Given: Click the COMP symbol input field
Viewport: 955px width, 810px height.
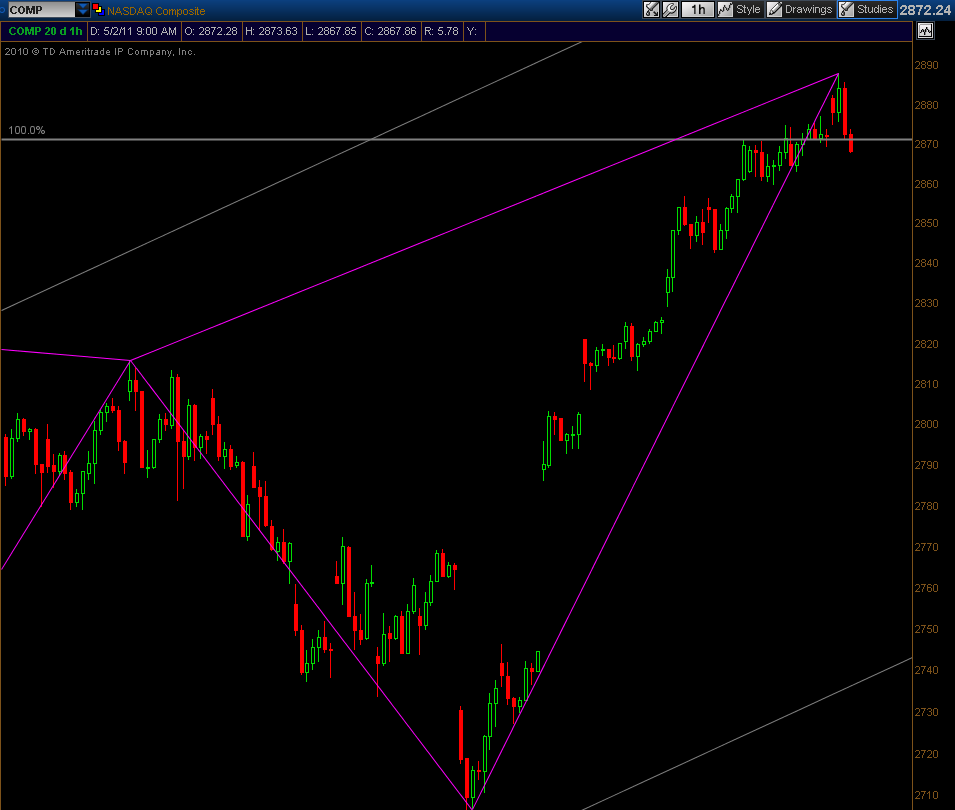Looking at the screenshot, I should pos(38,10).
